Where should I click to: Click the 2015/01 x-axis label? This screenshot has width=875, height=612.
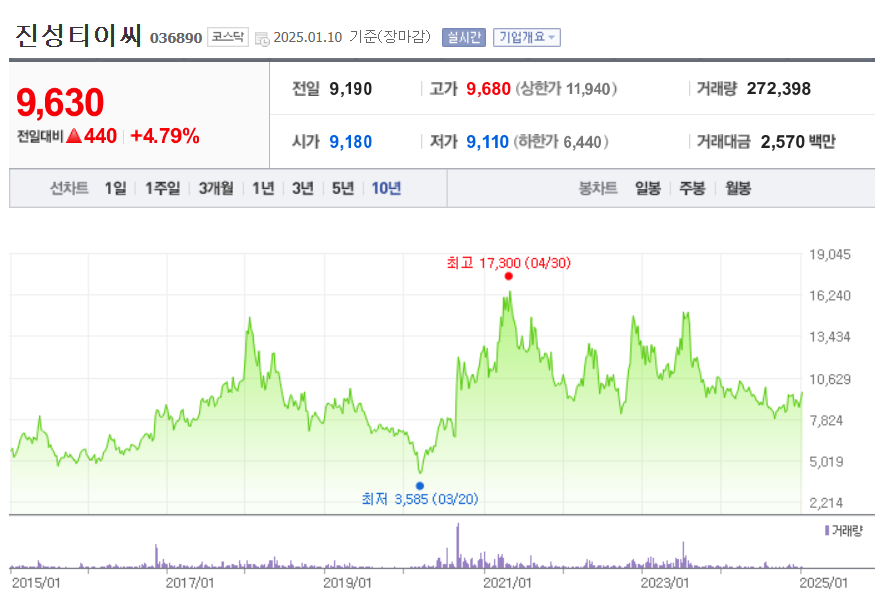click(36, 583)
